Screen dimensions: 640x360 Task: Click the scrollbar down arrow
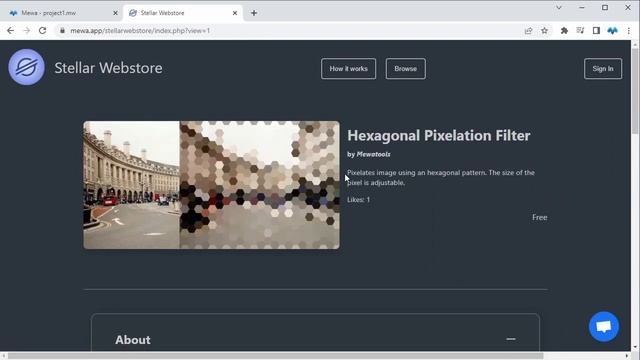click(635, 347)
